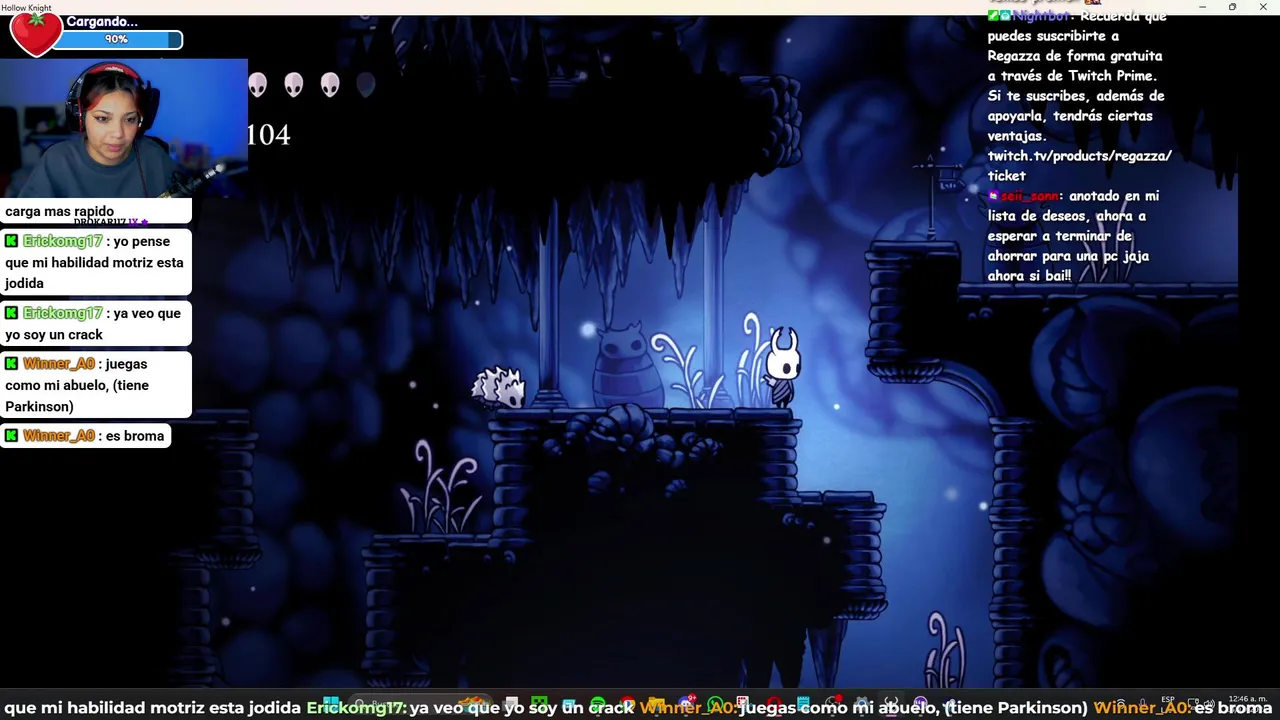Image resolution: width=1280 pixels, height=720 pixels.
Task: Click the first health mask icon
Action: 257,85
